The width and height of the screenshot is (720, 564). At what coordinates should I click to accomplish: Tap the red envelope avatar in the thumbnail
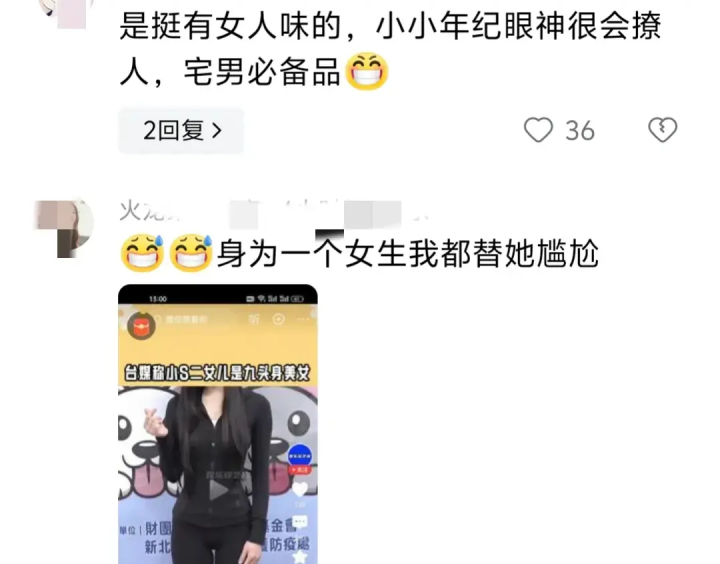click(141, 326)
